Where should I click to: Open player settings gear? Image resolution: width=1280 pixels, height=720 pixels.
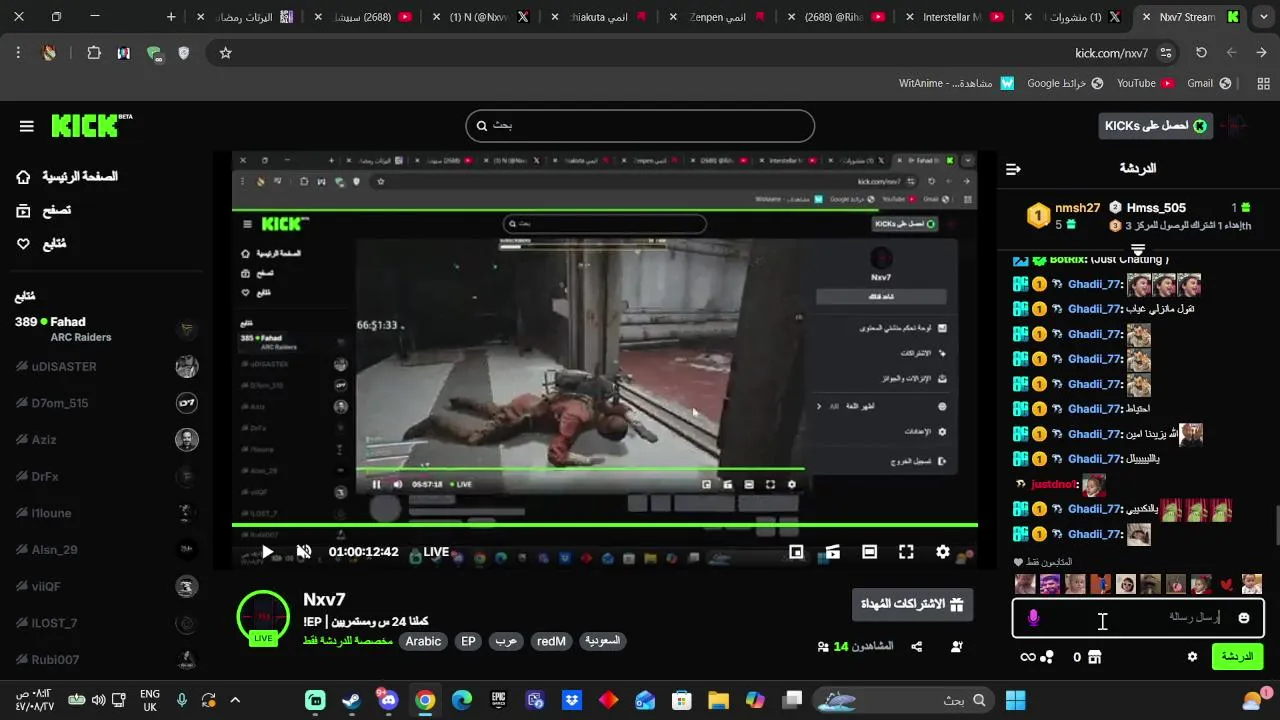click(942, 552)
